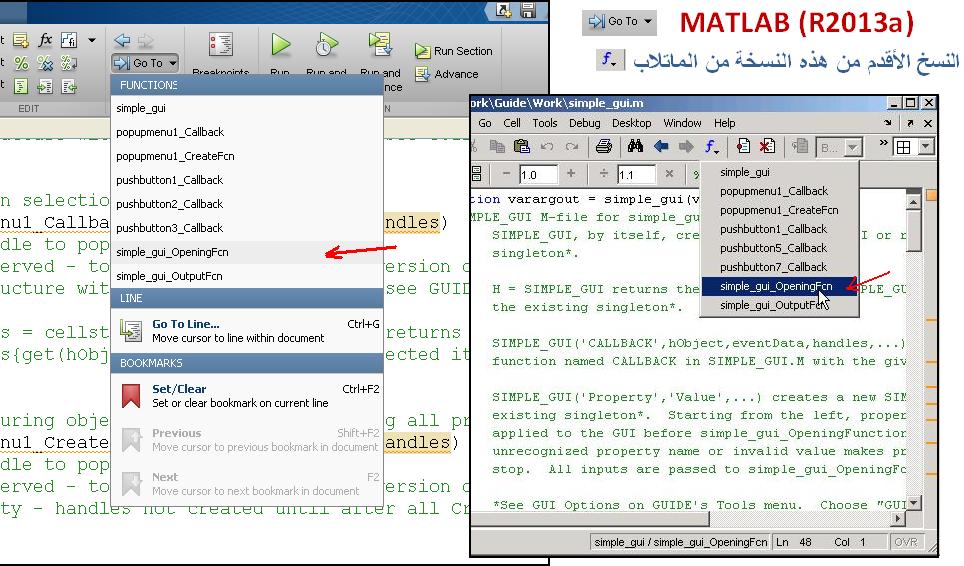Open the Tools menu in old editor window
The width and height of the screenshot is (964, 566).
coord(545,123)
